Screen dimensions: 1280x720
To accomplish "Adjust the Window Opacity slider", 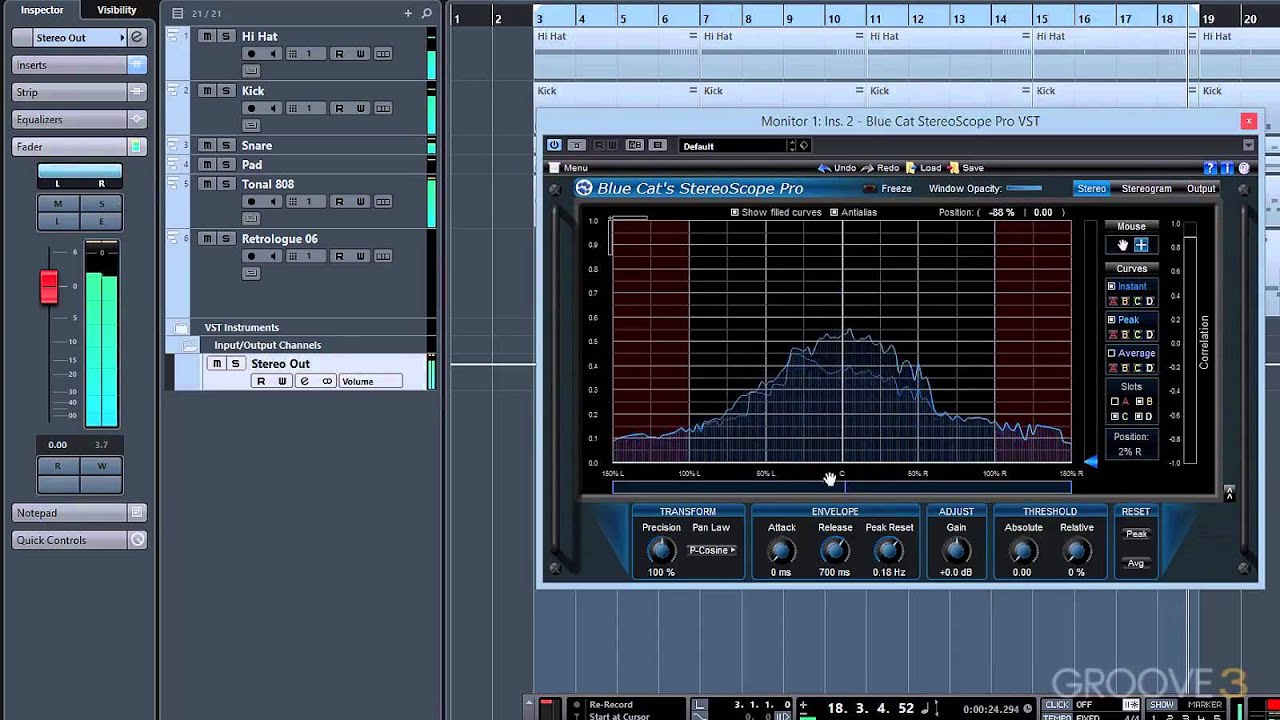I will [1025, 188].
